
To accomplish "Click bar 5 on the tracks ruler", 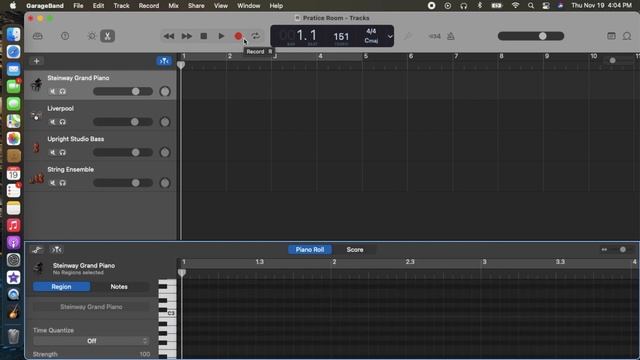I will pos(366,56).
